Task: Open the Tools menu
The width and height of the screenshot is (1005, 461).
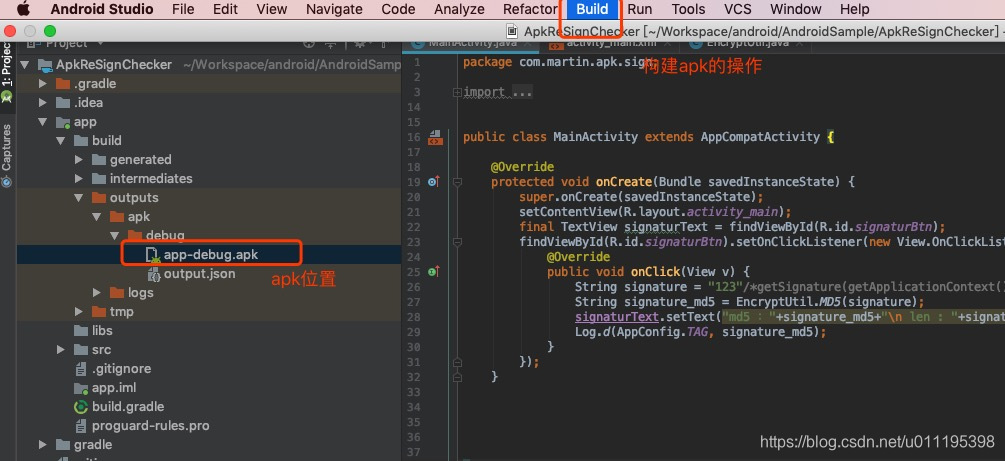Action: coord(688,9)
